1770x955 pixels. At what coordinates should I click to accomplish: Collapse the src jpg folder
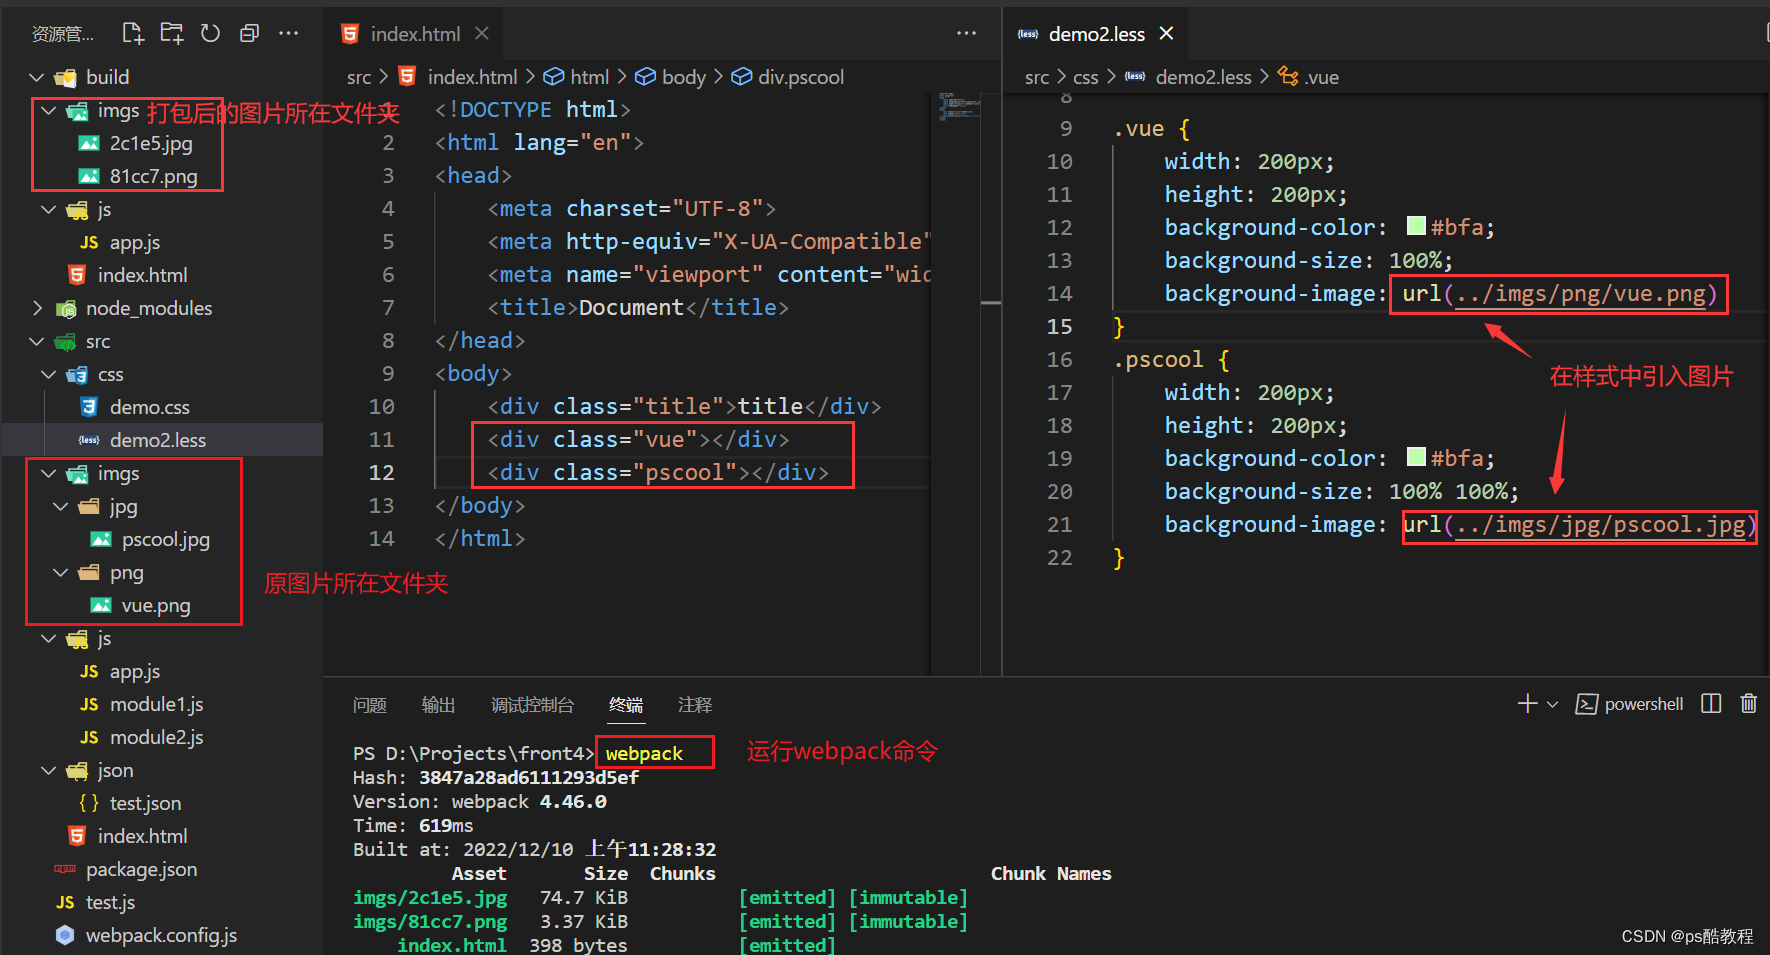tap(61, 506)
